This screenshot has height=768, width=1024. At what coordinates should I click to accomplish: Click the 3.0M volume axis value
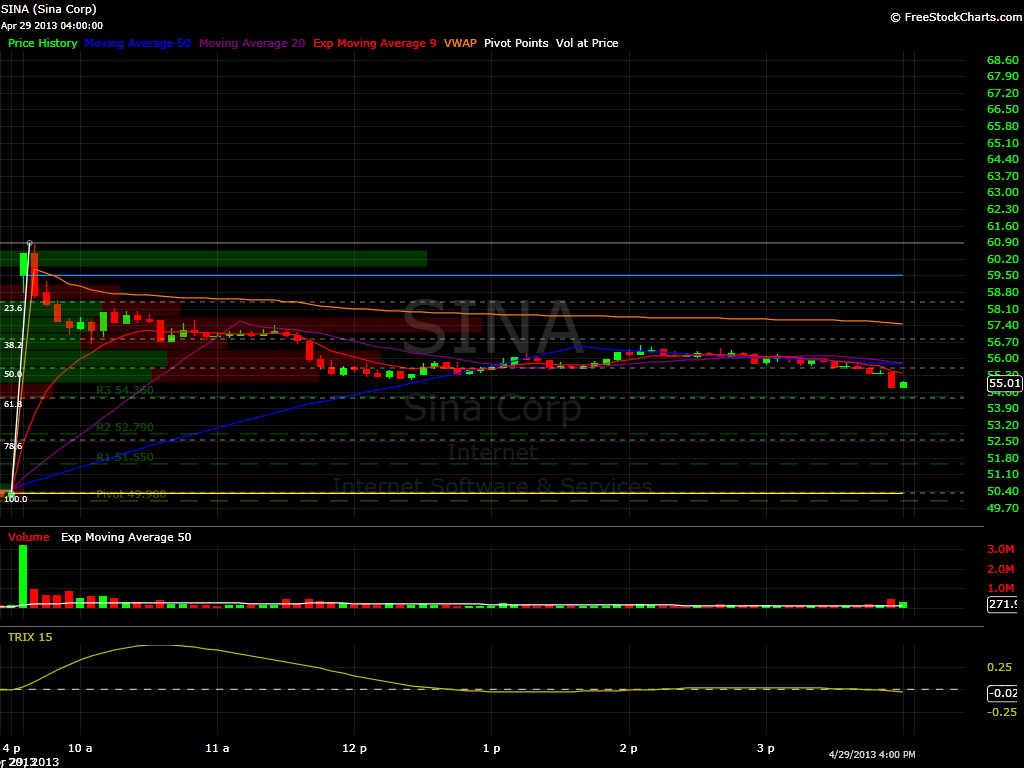click(1000, 549)
